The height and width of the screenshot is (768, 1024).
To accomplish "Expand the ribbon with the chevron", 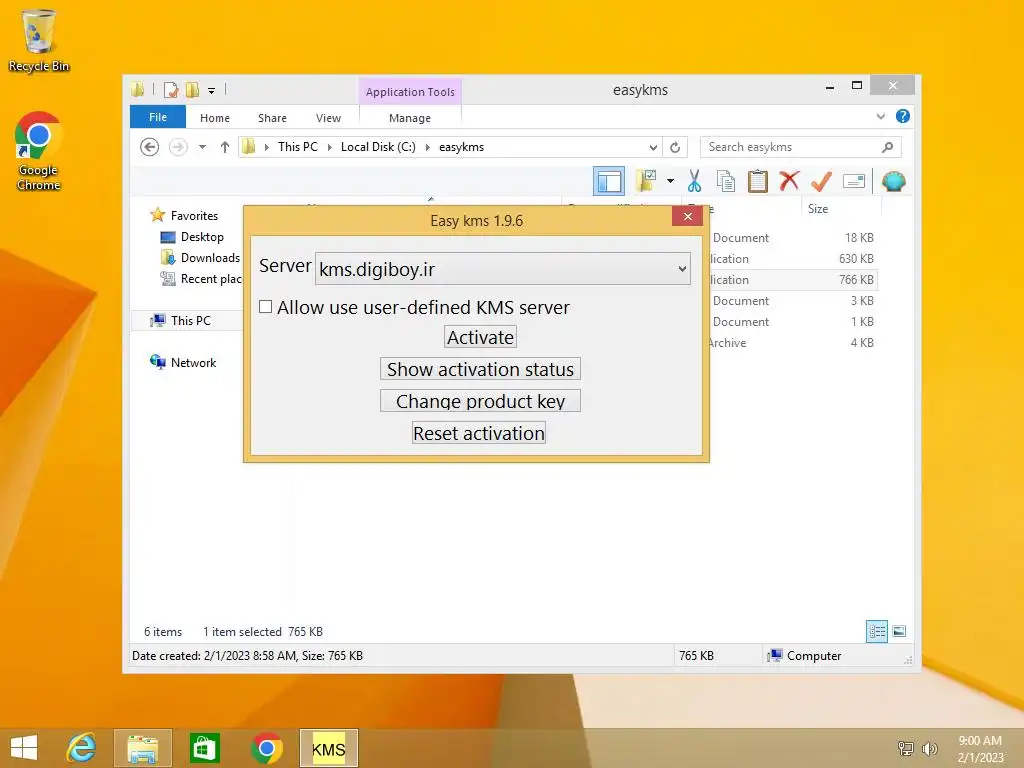I will pyautogui.click(x=880, y=116).
